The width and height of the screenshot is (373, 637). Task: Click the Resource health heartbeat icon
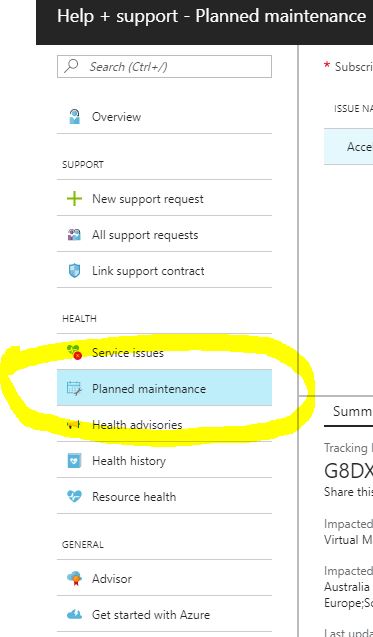point(74,496)
